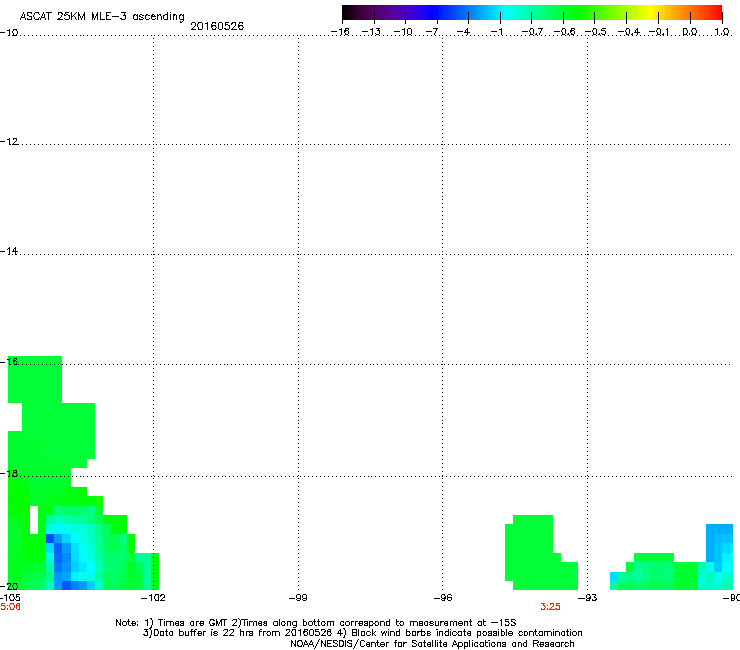This screenshot has width=740, height=650.
Task: Click the title "ASCAT 25KM MLE-3 ascending"
Action: point(102,17)
